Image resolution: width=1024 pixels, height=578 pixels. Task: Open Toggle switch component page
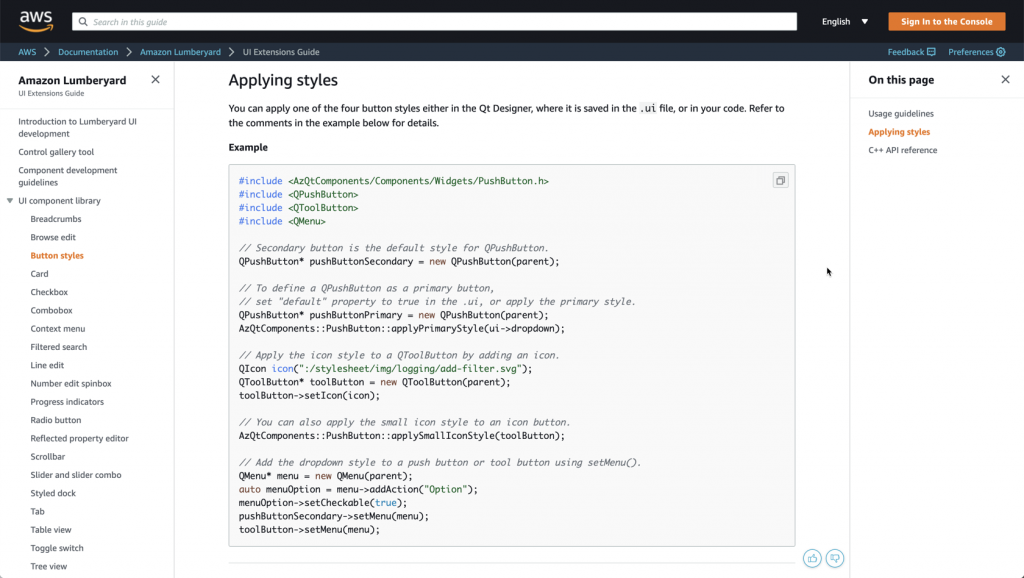click(57, 548)
